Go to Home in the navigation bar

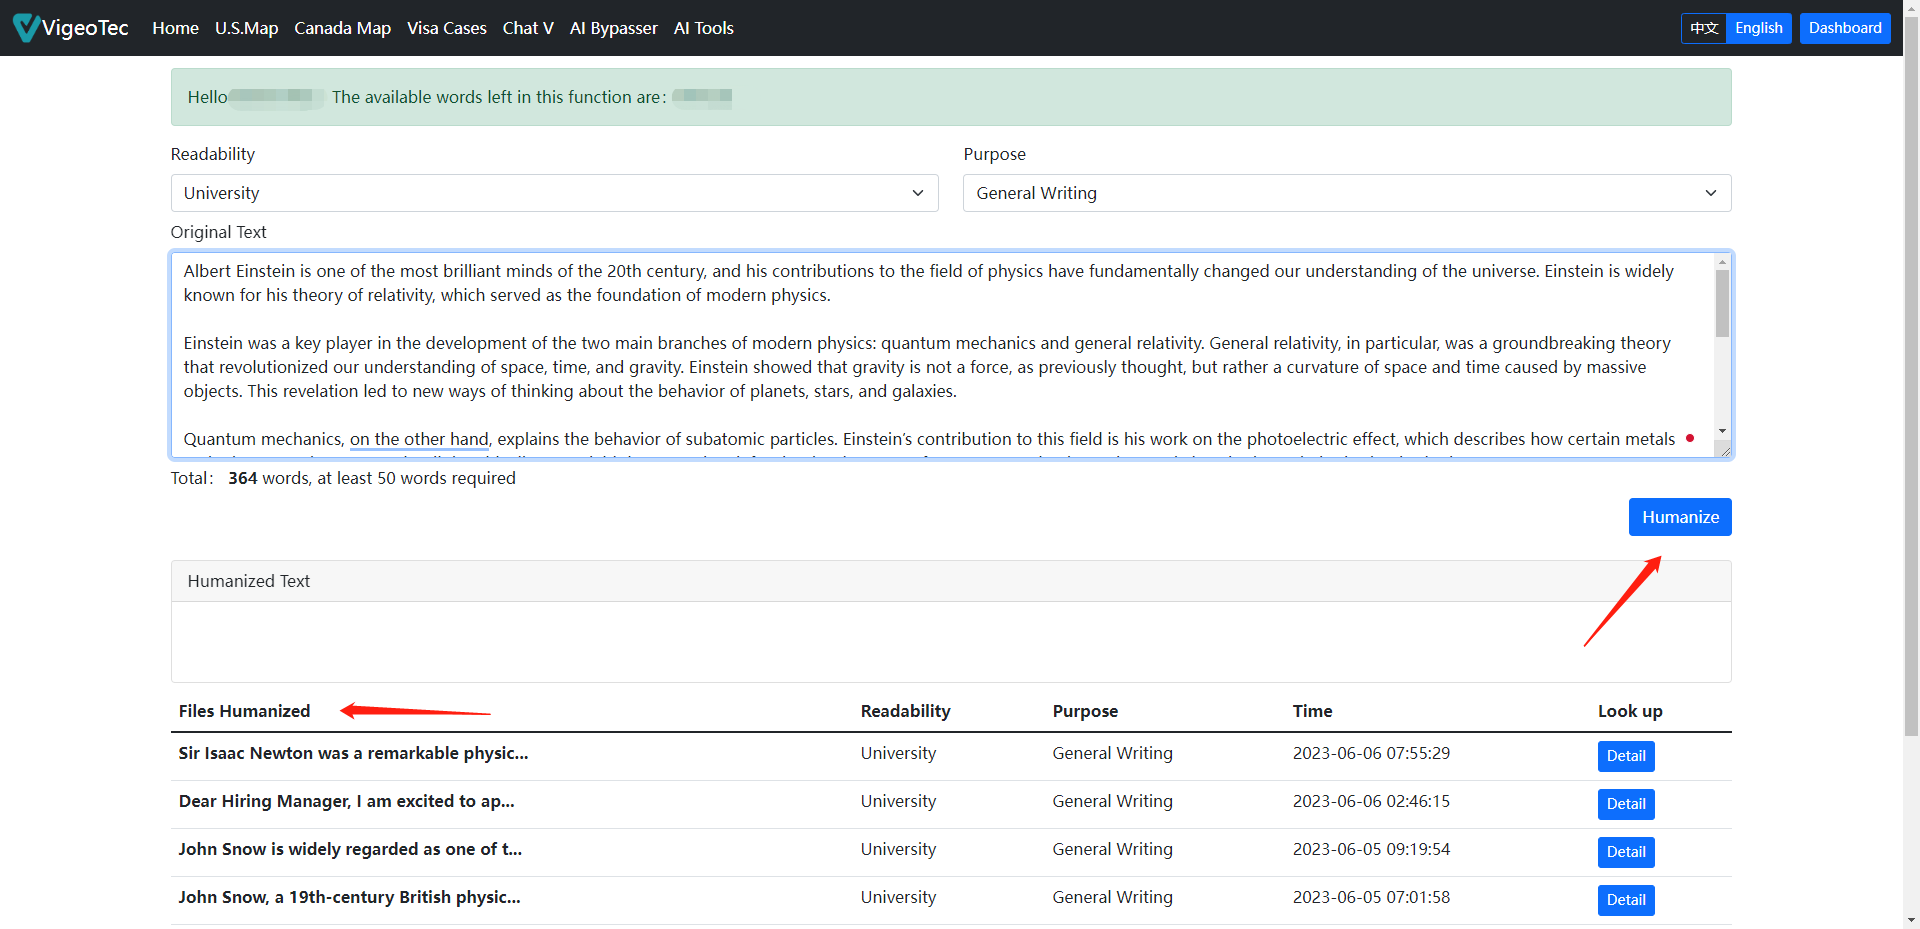[175, 28]
